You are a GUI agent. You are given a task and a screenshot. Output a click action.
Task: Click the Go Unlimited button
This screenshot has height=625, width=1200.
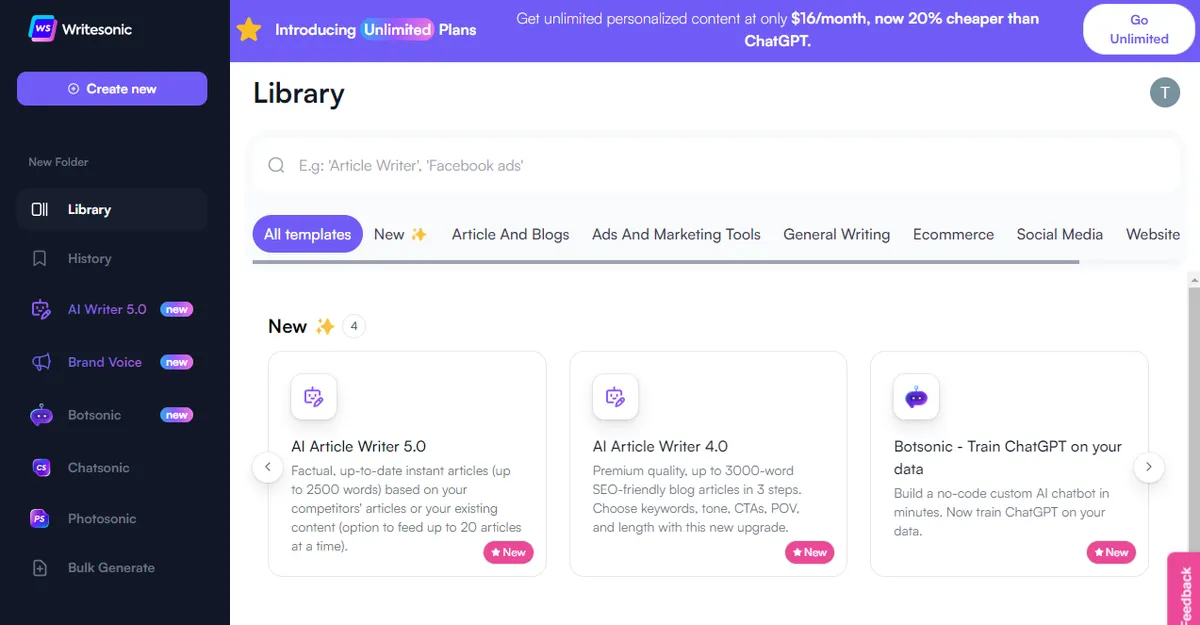tap(1139, 29)
